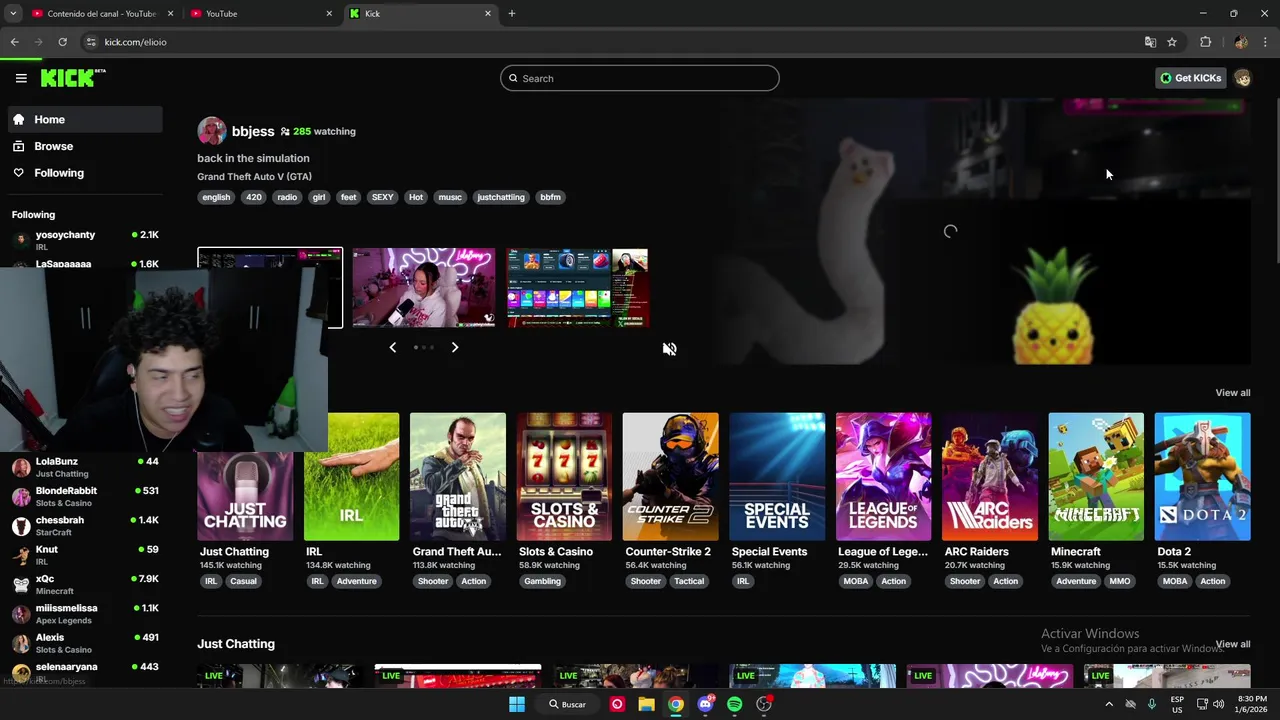The height and width of the screenshot is (720, 1280).
Task: Click Get KICKs button
Action: [x=1190, y=78]
